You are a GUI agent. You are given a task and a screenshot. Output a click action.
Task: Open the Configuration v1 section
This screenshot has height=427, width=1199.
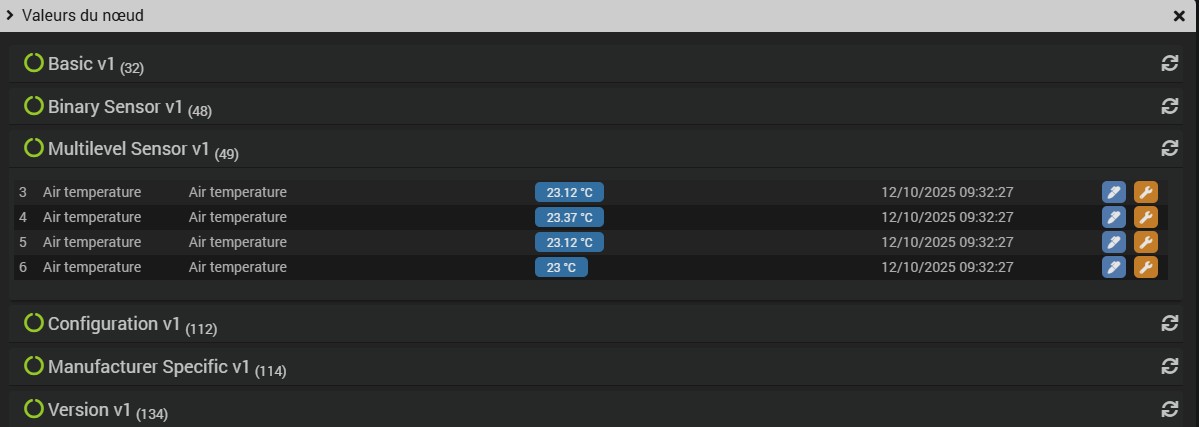114,324
